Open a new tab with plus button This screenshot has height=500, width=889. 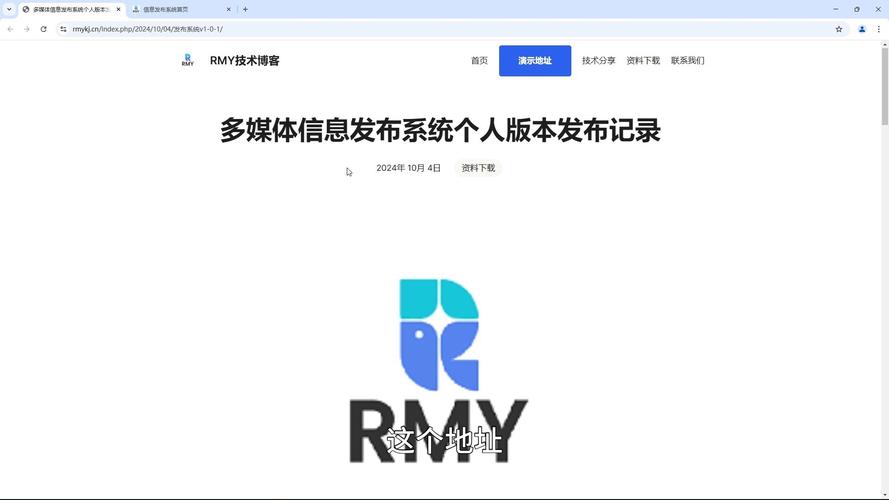pos(245,9)
